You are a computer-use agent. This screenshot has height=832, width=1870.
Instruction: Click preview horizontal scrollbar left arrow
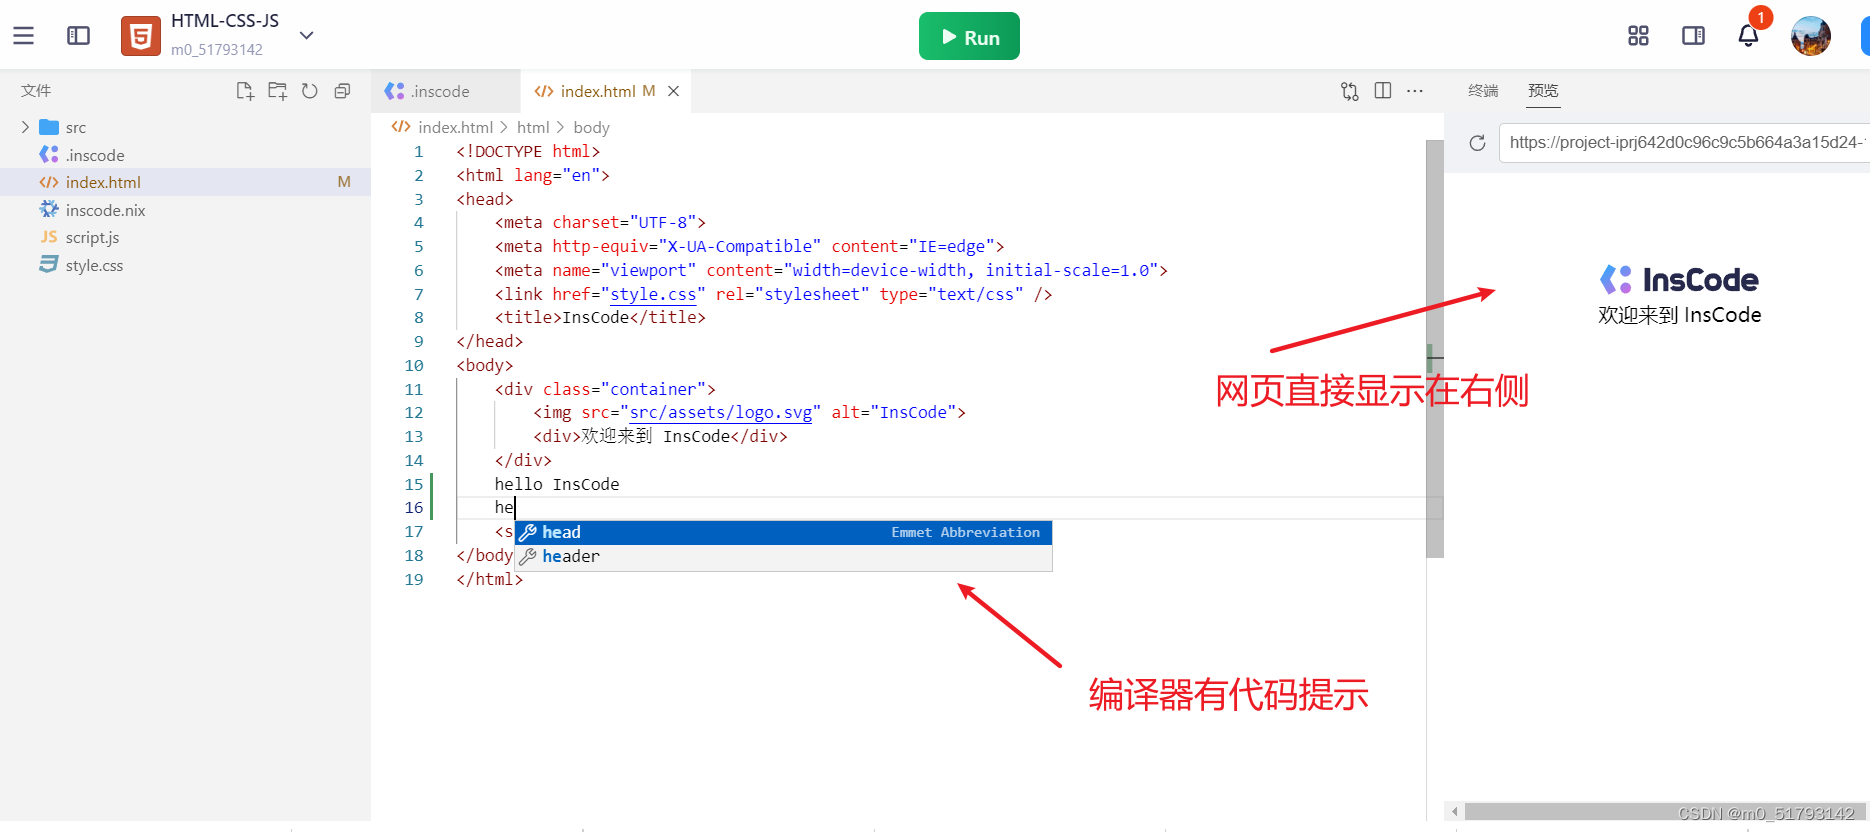click(x=1455, y=812)
